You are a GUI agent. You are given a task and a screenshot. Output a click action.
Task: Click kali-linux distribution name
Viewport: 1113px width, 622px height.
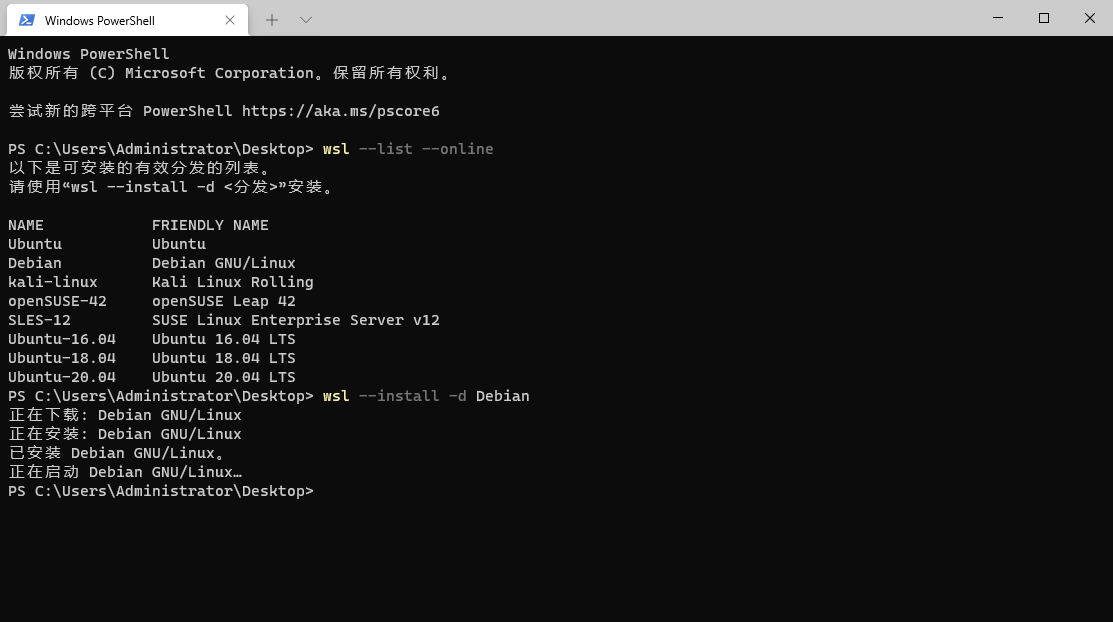tap(53, 282)
